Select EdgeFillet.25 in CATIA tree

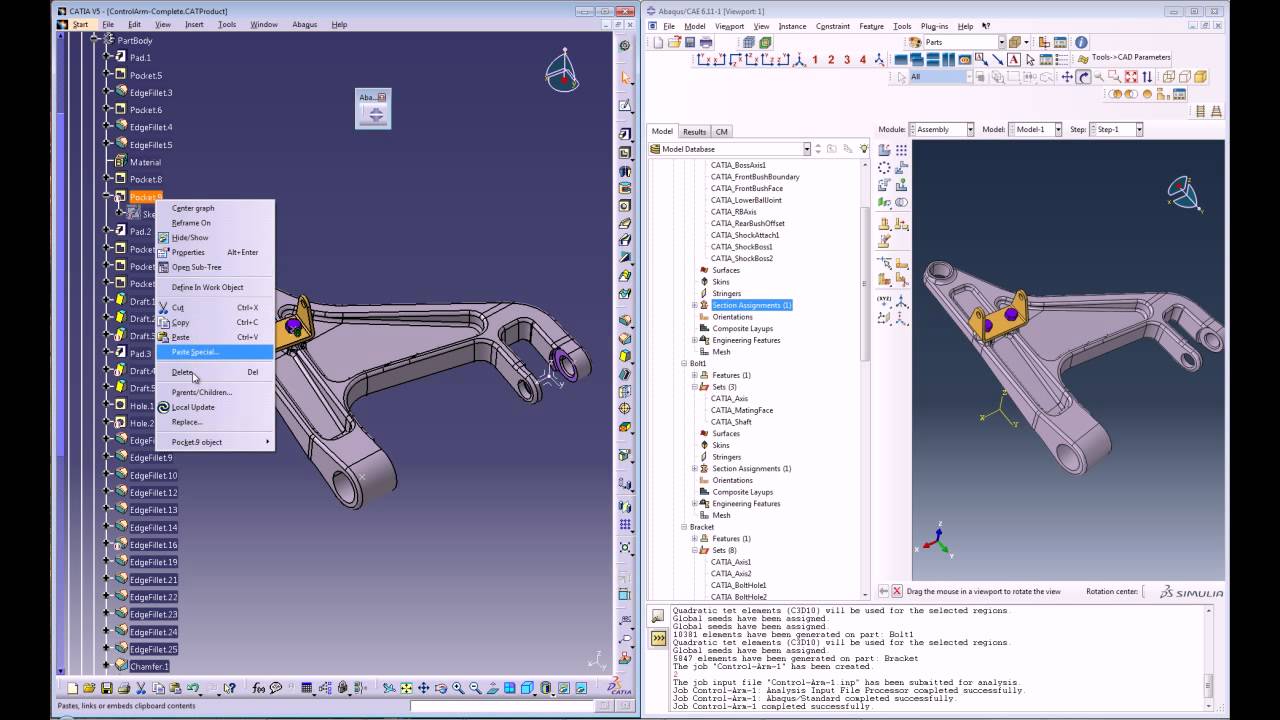point(153,649)
